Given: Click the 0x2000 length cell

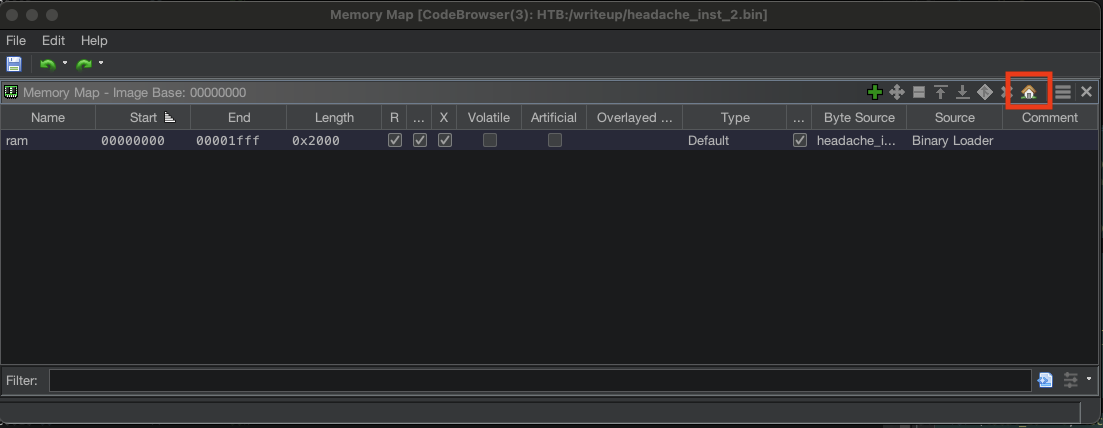Looking at the screenshot, I should 334,140.
